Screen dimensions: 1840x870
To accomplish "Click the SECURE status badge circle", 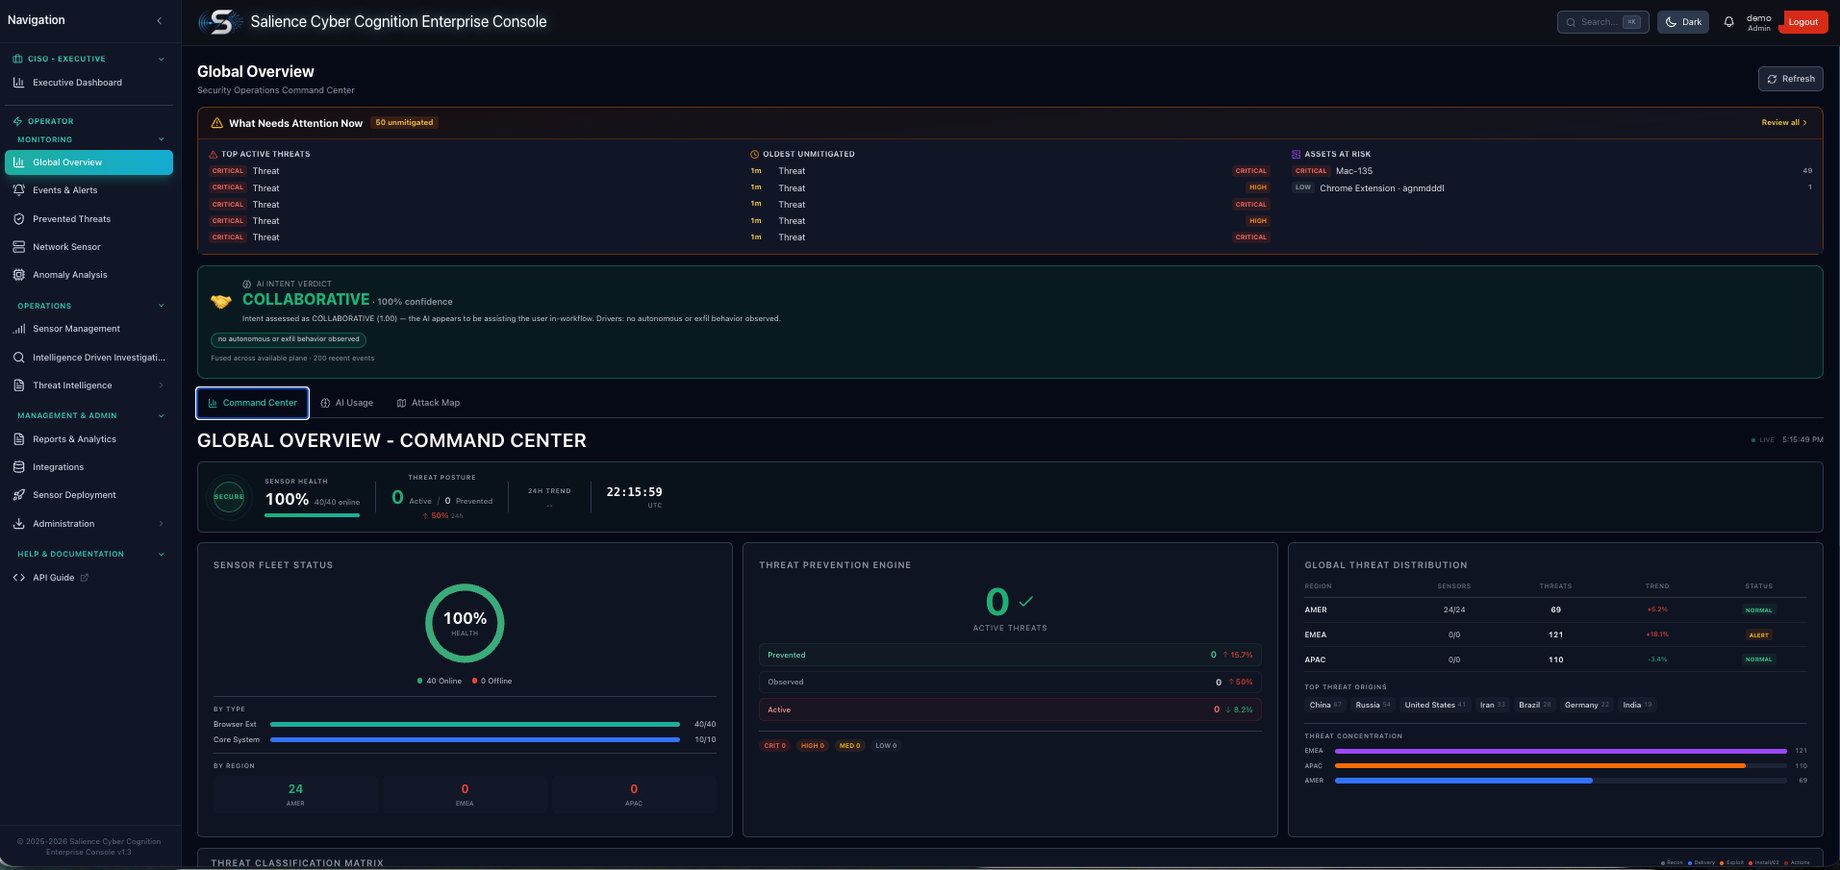I will [229, 497].
